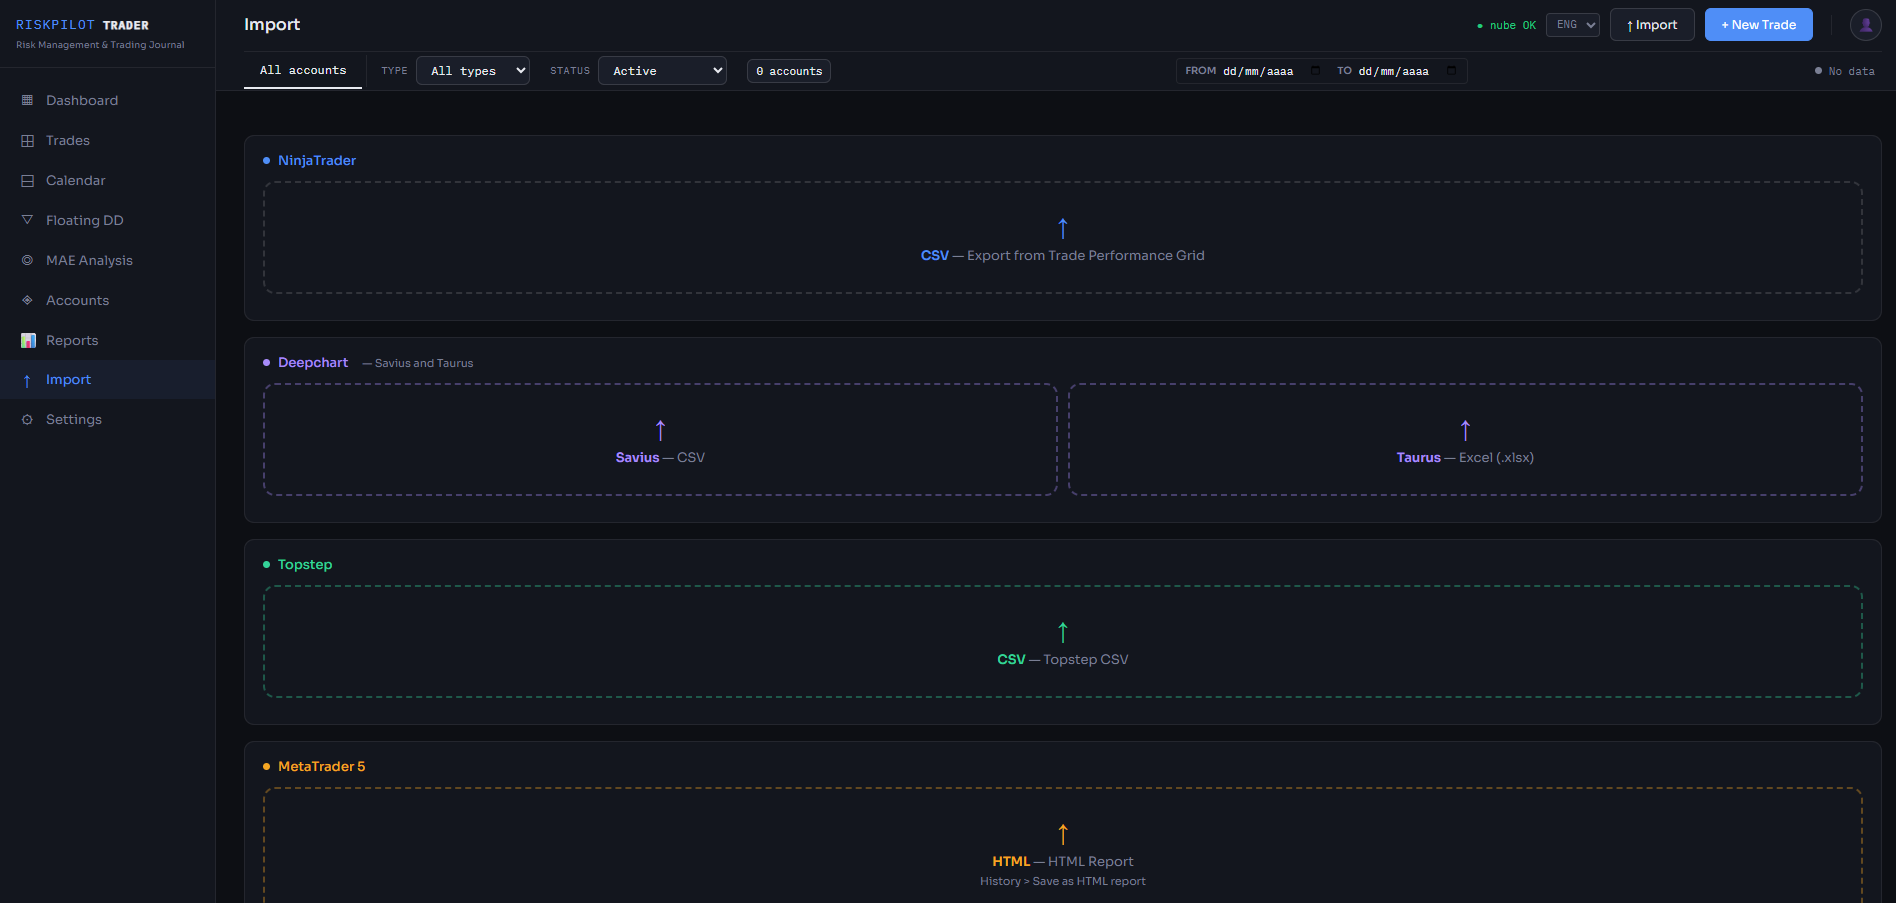
Task: Open Trades in the sidebar menu
Action: [x=68, y=140]
